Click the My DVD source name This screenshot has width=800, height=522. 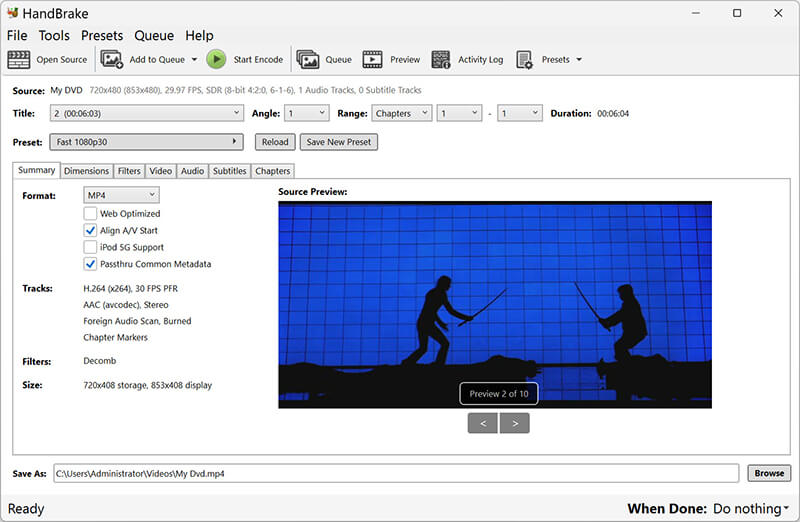[x=66, y=90]
